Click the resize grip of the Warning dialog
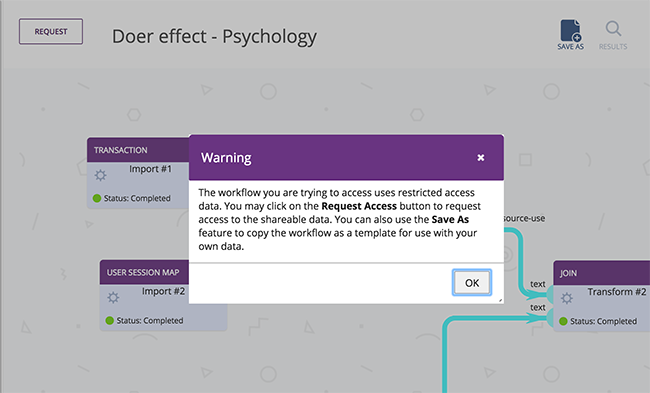 point(500,300)
